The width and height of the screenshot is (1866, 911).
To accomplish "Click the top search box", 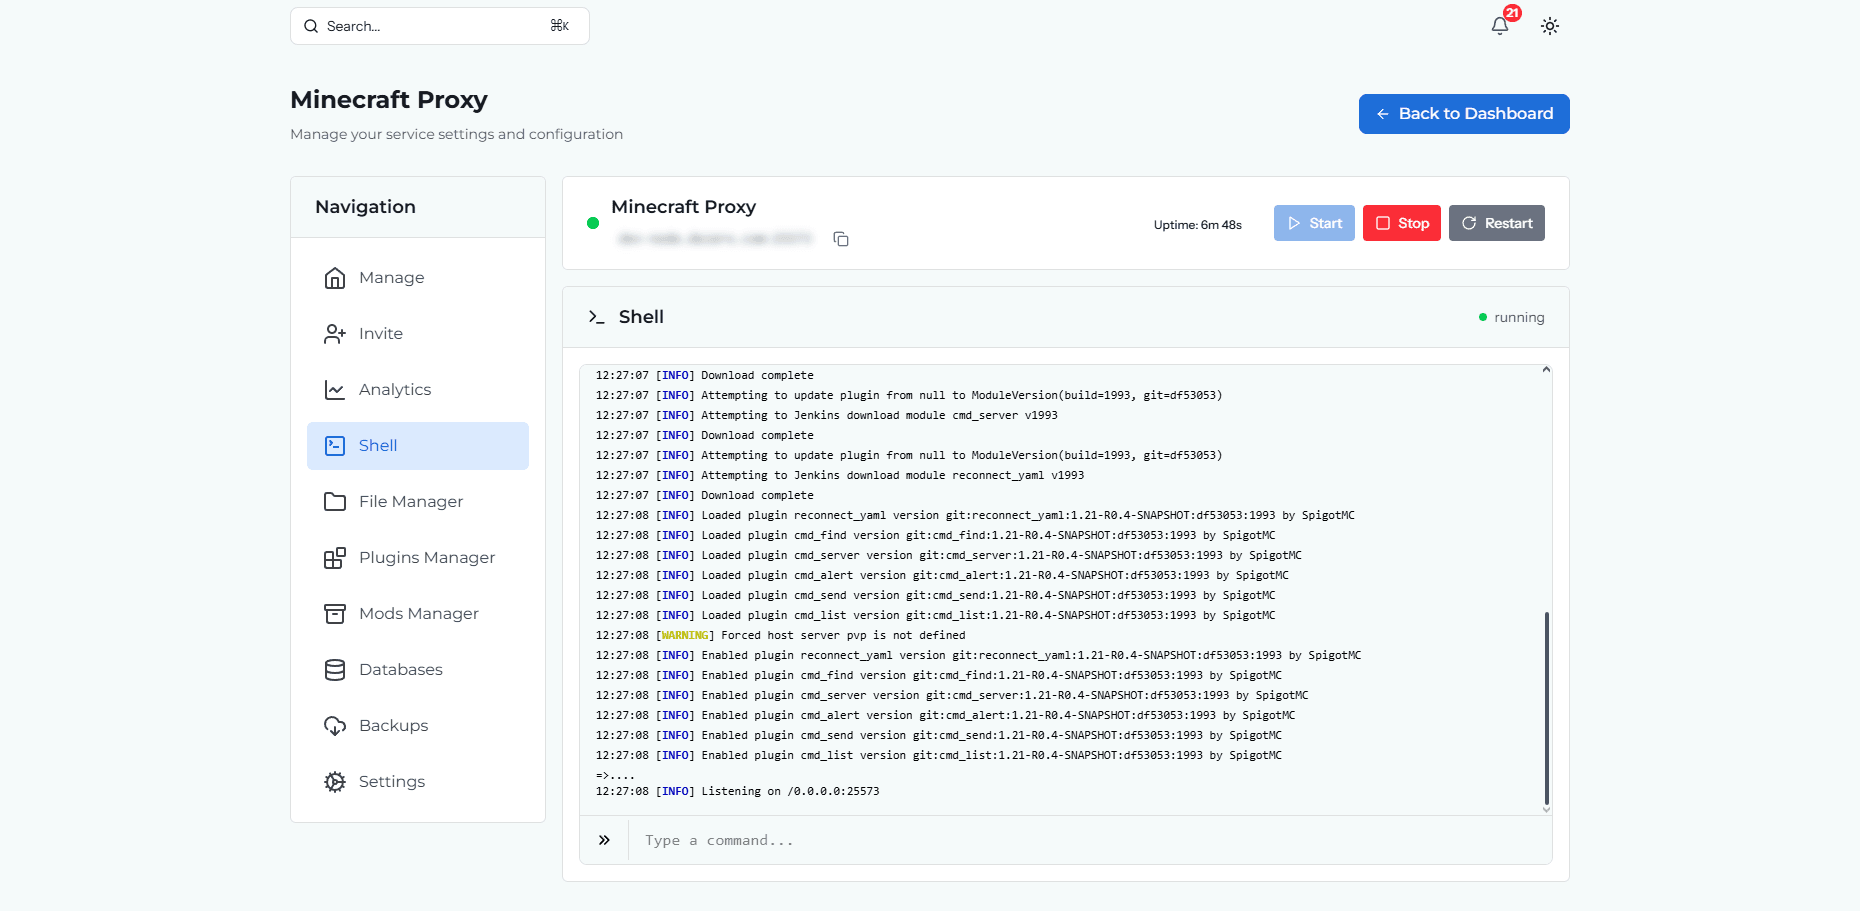I will (439, 26).
